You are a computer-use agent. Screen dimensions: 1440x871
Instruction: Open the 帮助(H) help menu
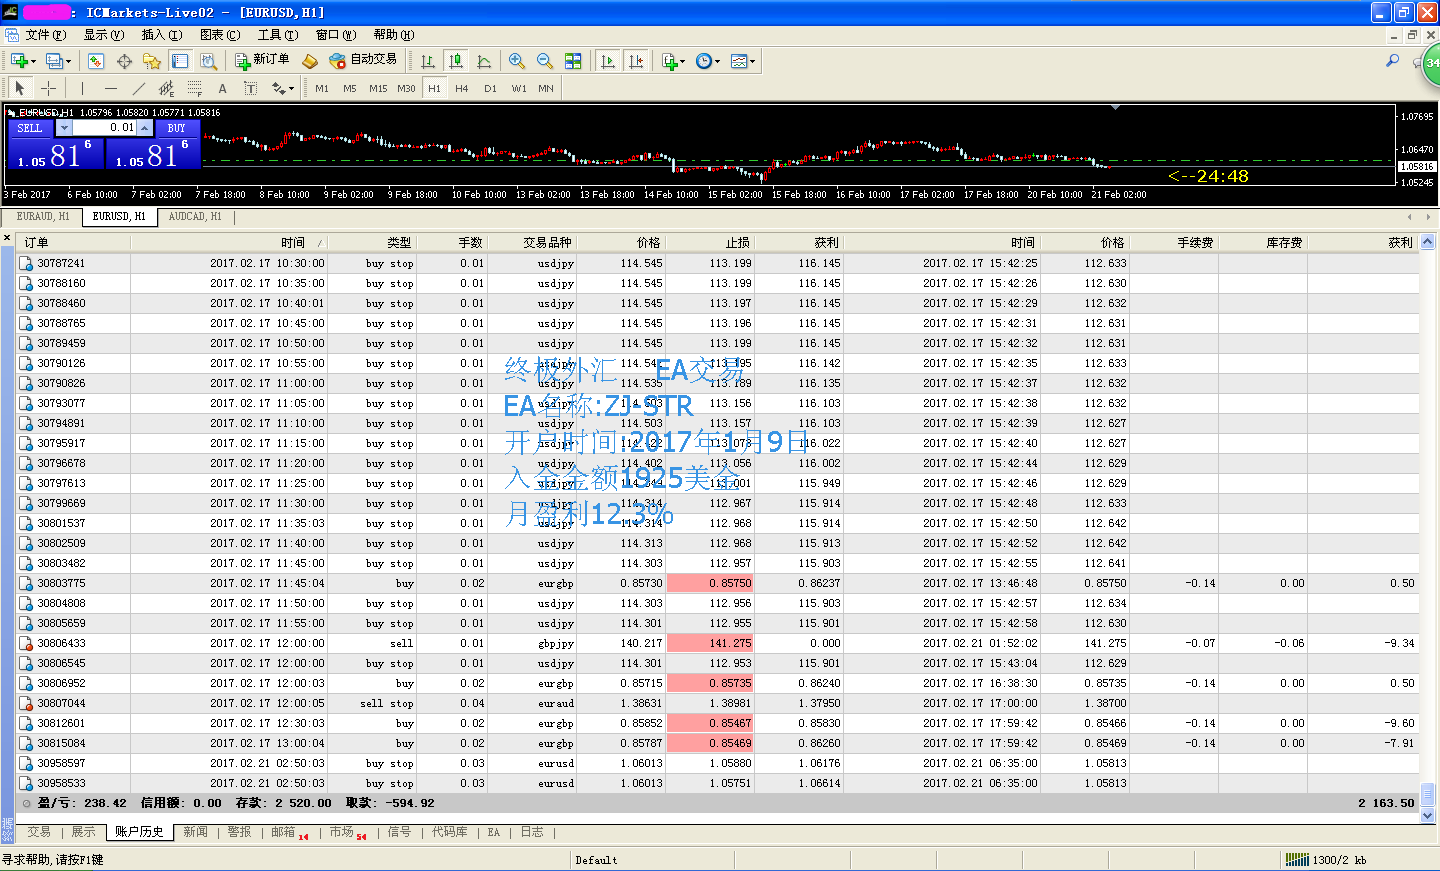[394, 35]
